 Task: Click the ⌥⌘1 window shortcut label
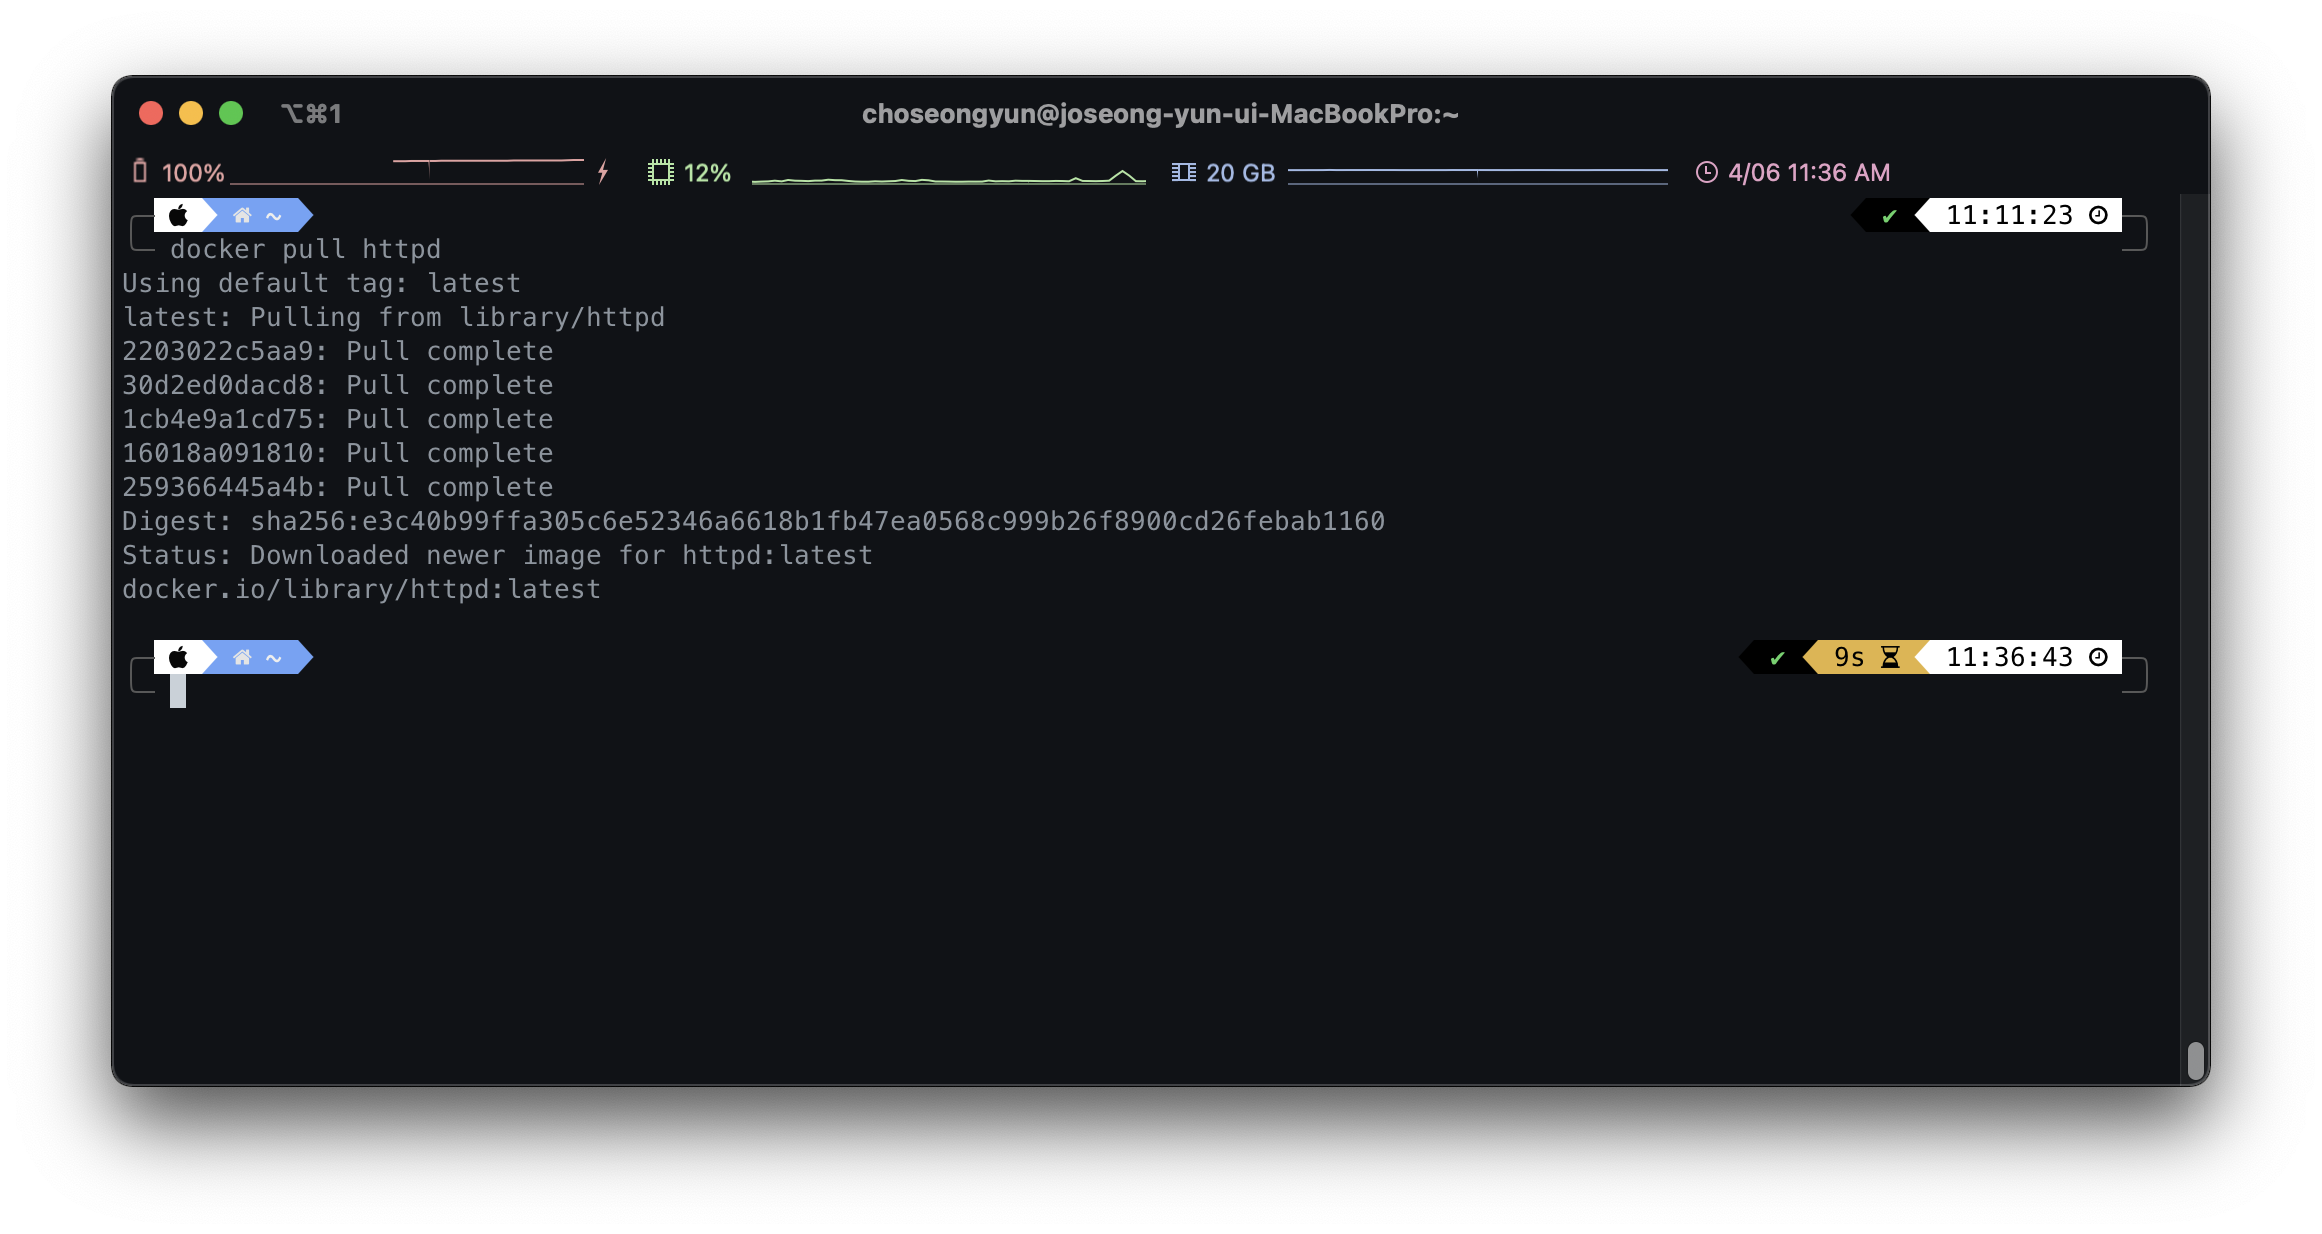[311, 114]
